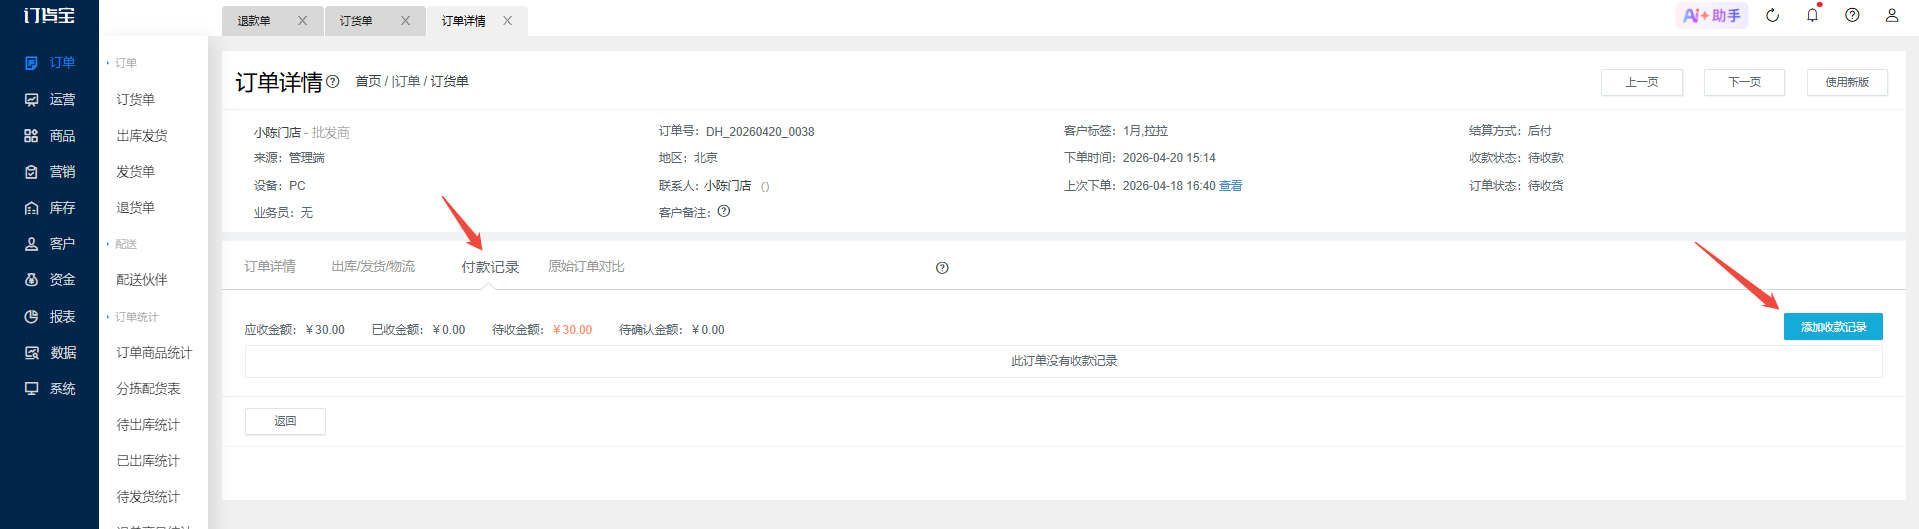
Task: Open the 订单详情 sub-tab
Action: [x=270, y=267]
